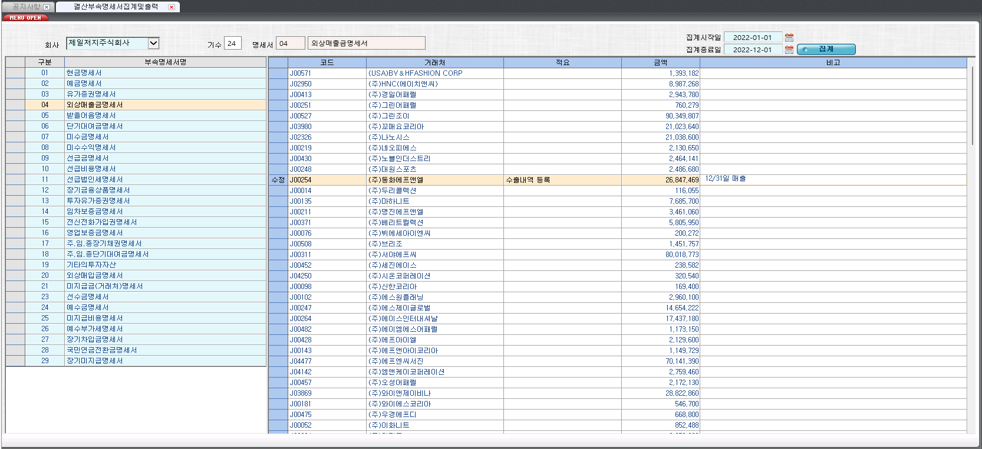Edit the 집계종료일 date field
Image resolution: width=982 pixels, height=449 pixels.
coord(752,50)
